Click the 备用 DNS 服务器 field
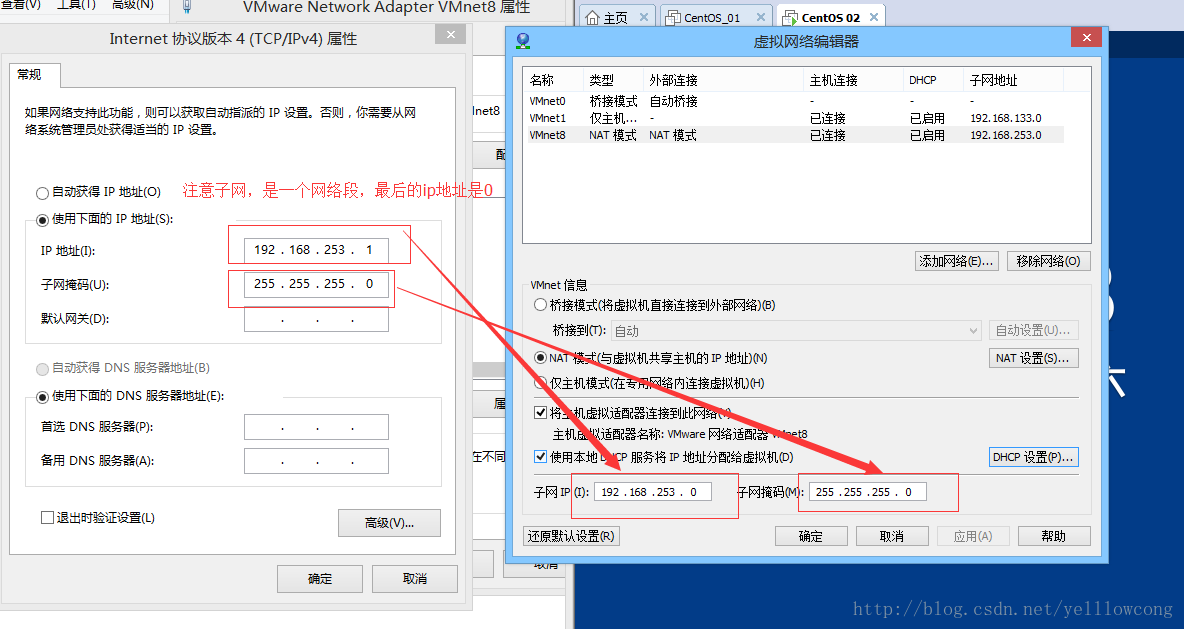The image size is (1184, 629). pos(316,461)
